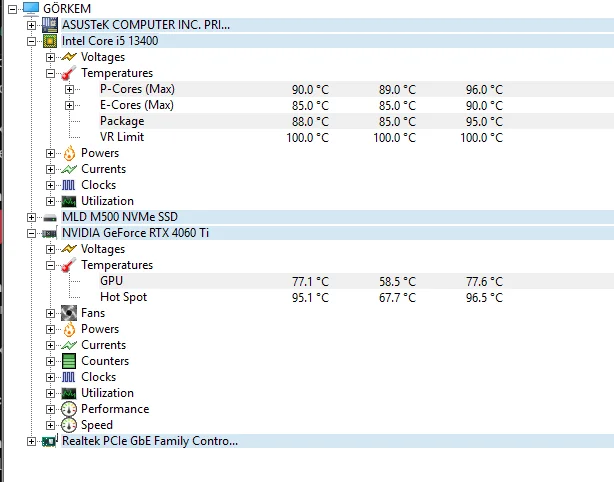Click the Hot Spot 95.1 °C value
614x482 pixels.
coord(310,298)
